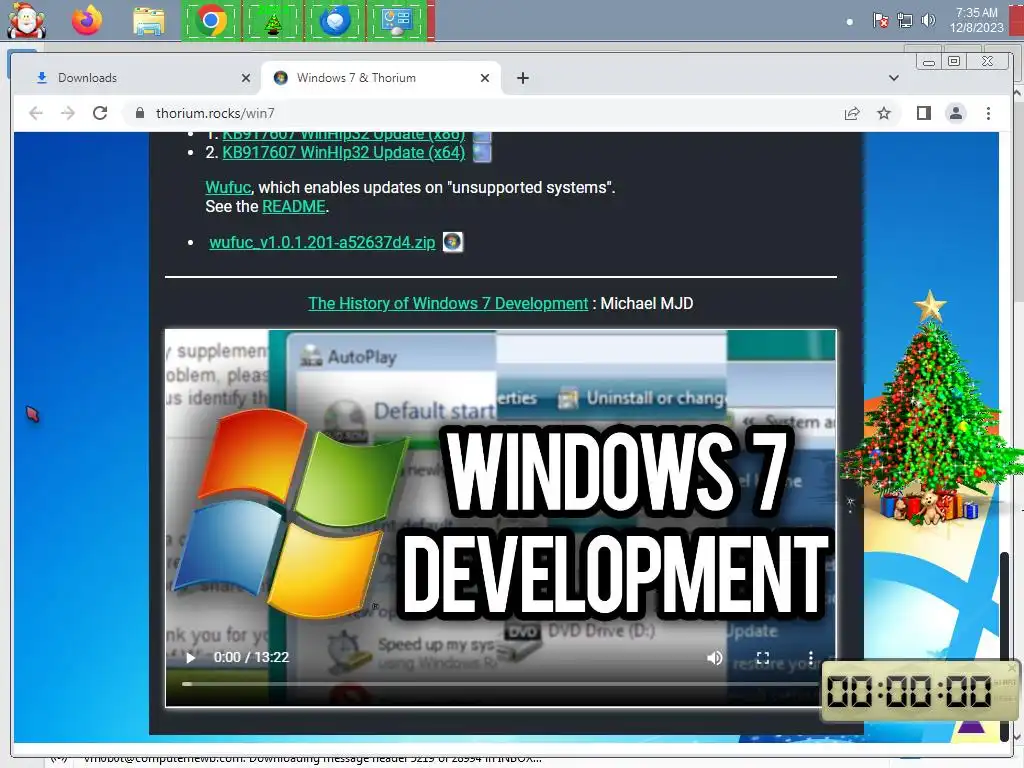
Task: Play the Windows 7 Development video
Action: pyautogui.click(x=191, y=658)
